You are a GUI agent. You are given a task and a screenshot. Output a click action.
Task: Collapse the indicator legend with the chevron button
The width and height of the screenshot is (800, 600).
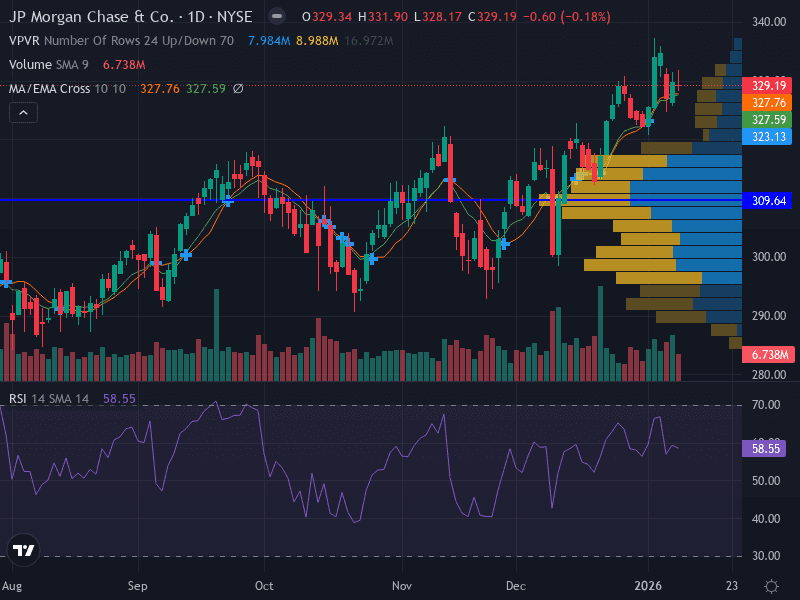point(23,113)
